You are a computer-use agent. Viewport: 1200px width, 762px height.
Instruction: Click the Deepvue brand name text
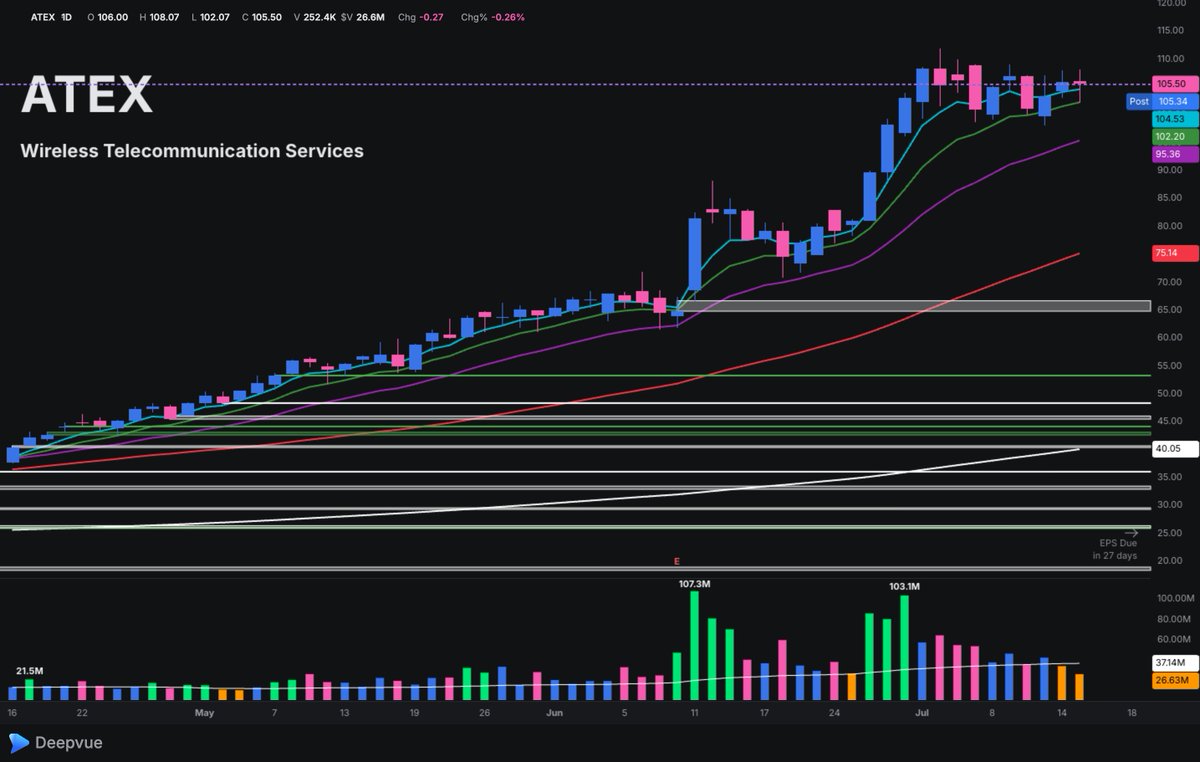[69, 743]
